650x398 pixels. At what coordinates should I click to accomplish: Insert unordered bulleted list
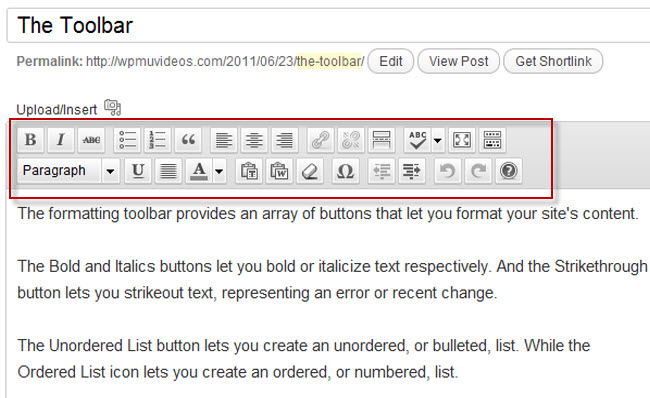tap(127, 140)
